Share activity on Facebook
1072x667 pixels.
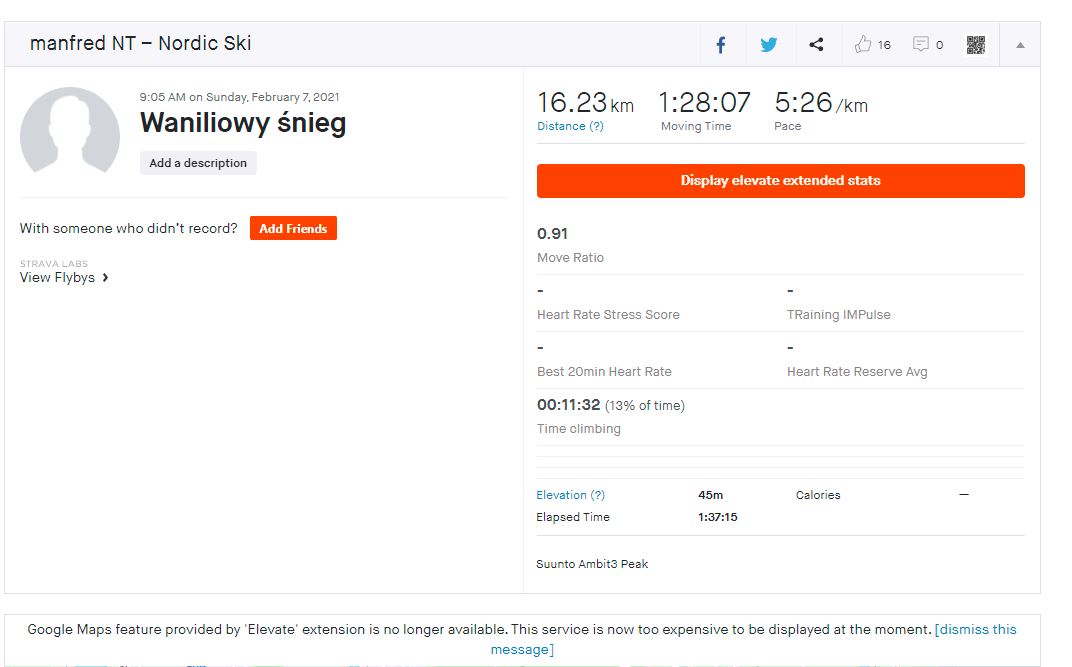(x=720, y=45)
